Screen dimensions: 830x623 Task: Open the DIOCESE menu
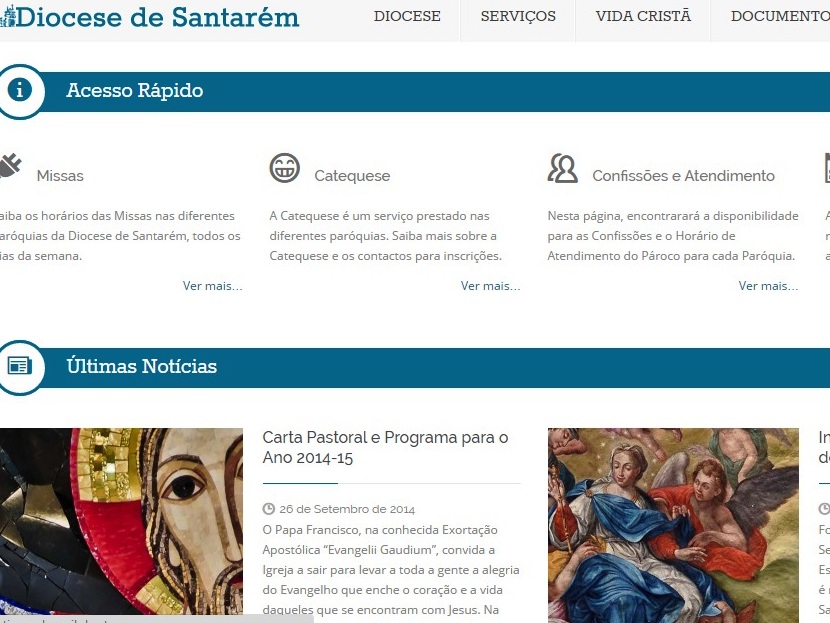click(x=407, y=16)
